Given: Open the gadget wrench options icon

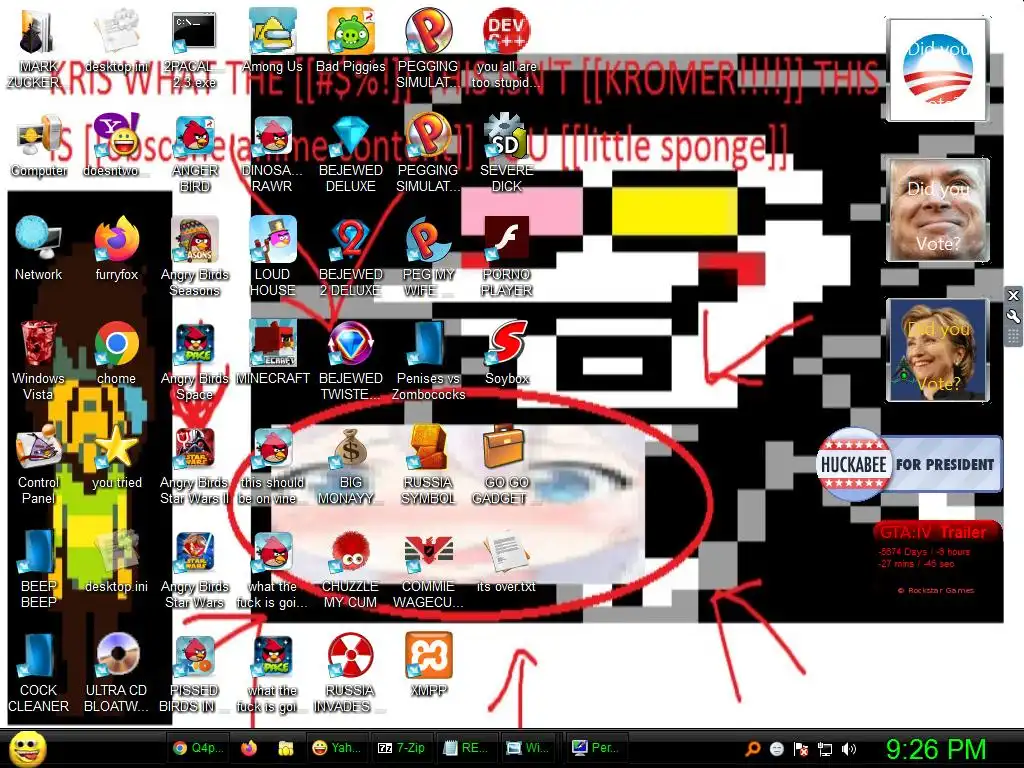Looking at the screenshot, I should point(1013,317).
